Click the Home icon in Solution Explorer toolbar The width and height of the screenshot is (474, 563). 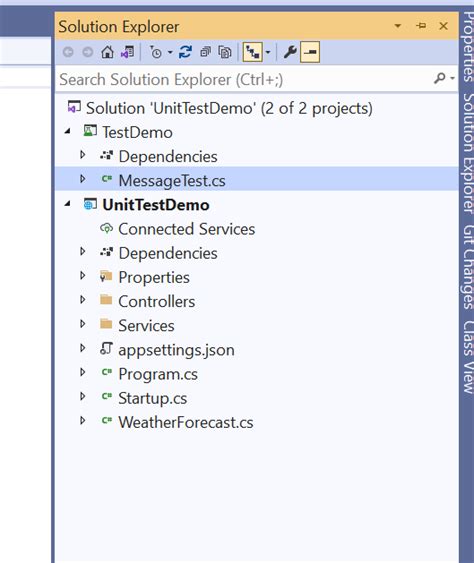107,52
